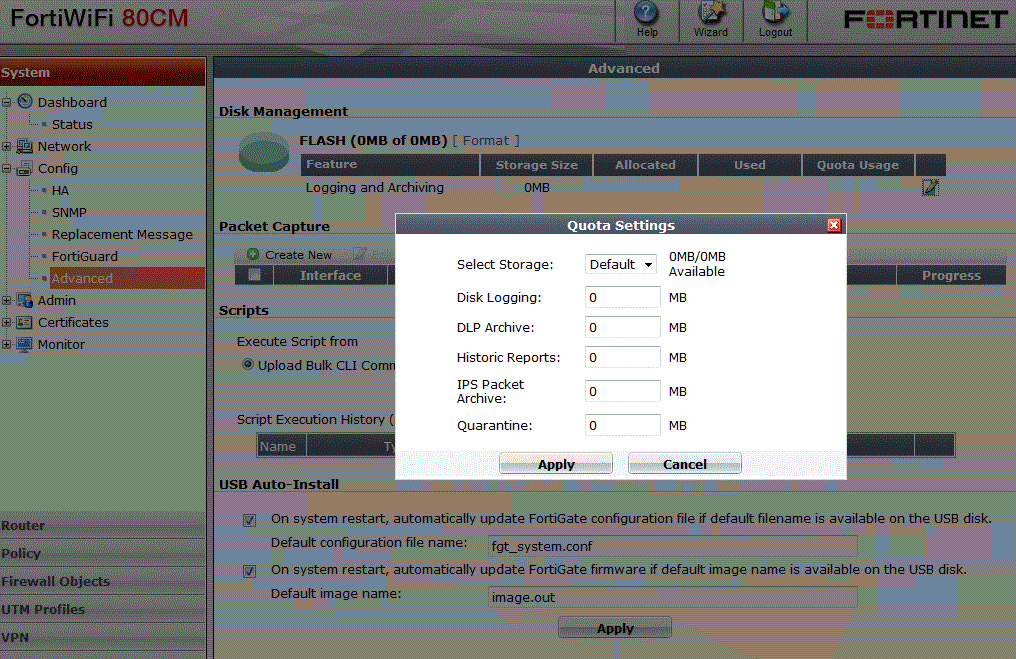Open the UTM Profiles menu section

(x=102, y=609)
